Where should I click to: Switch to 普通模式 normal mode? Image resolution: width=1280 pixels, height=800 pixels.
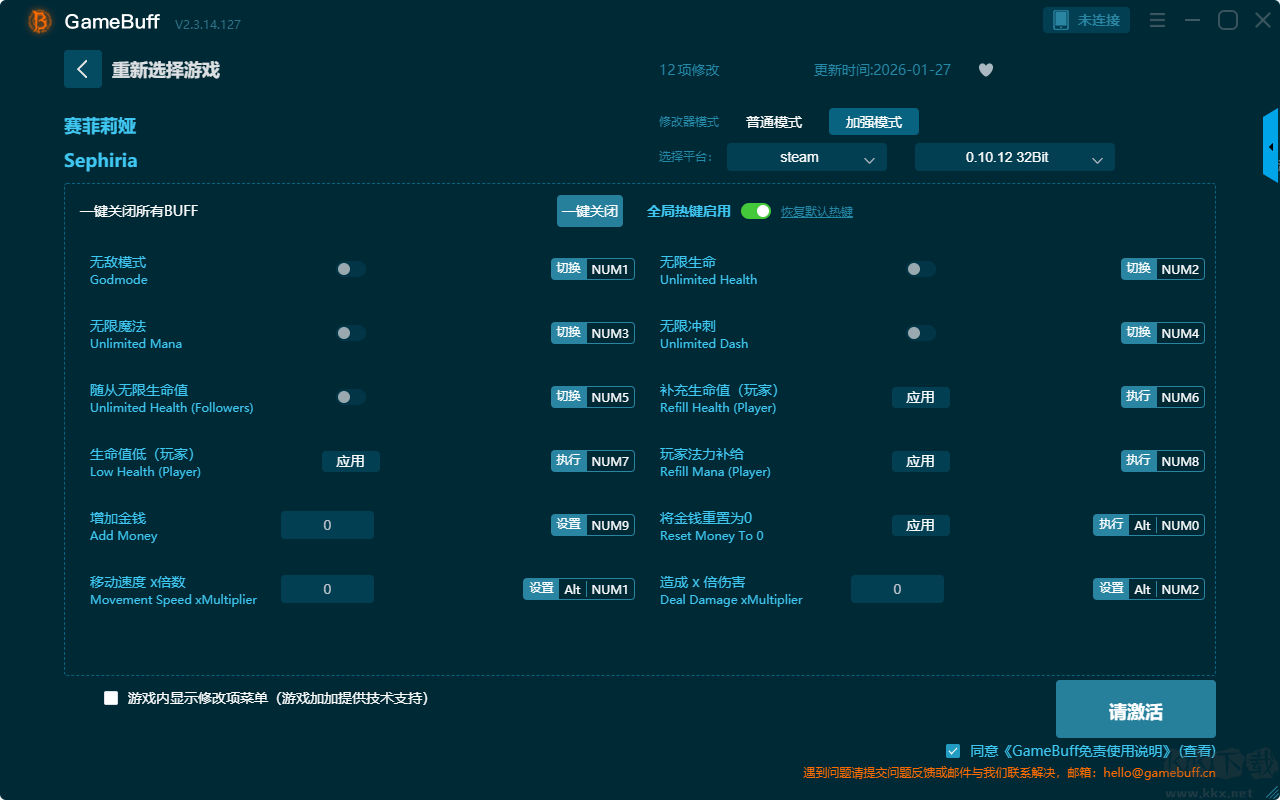click(x=774, y=122)
